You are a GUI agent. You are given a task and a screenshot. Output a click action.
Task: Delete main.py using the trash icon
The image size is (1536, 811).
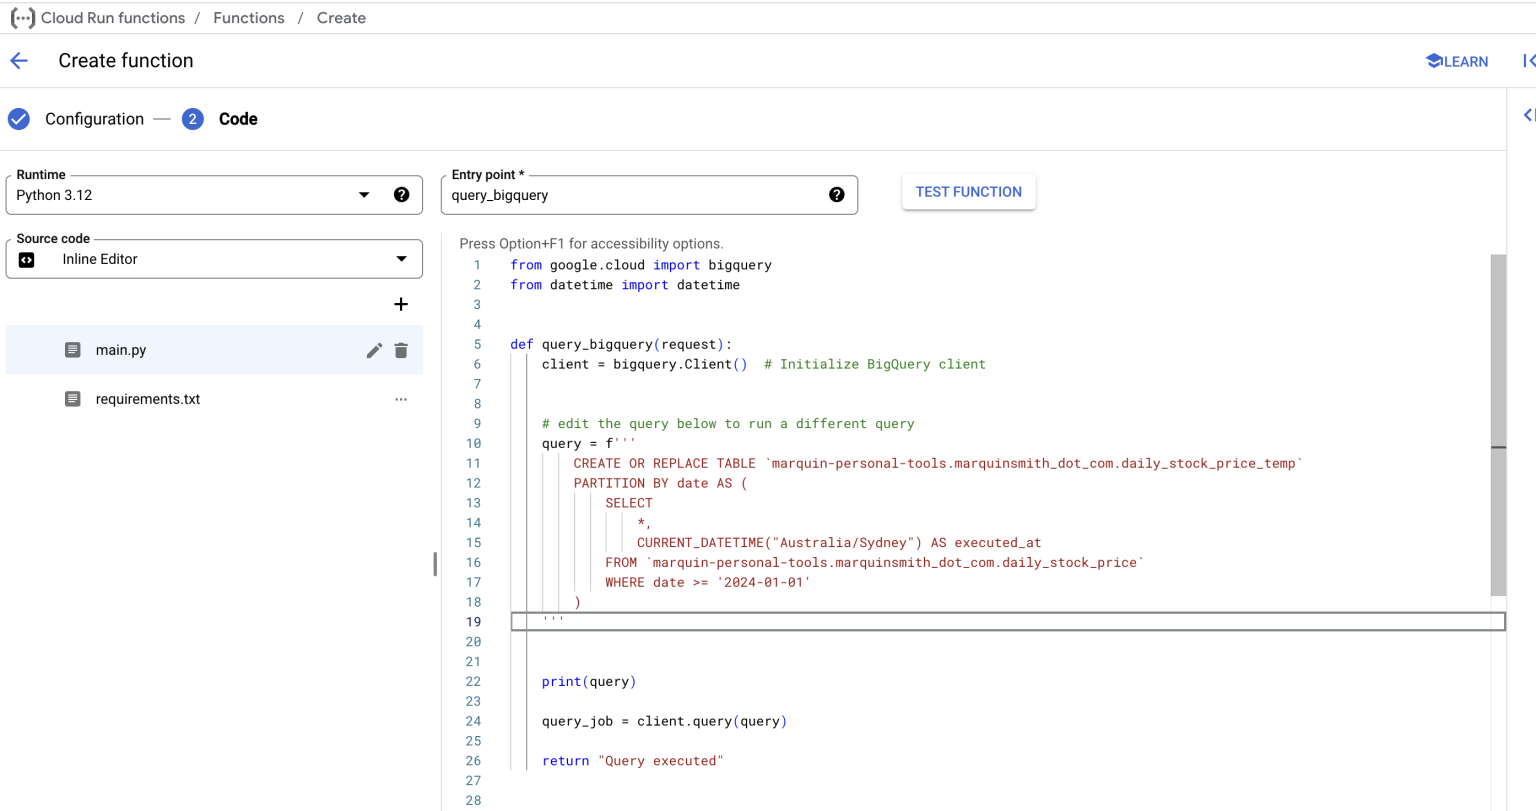pos(401,350)
